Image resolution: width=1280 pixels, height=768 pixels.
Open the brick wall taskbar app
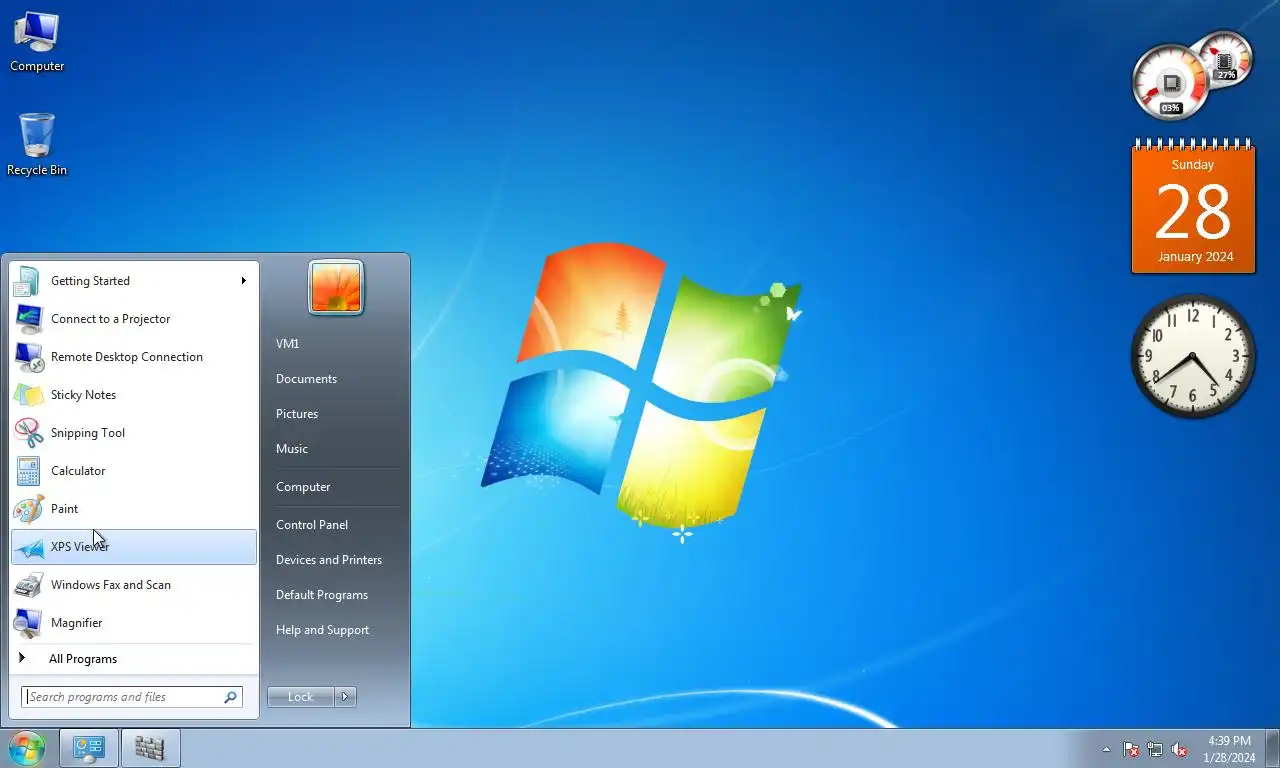(150, 748)
